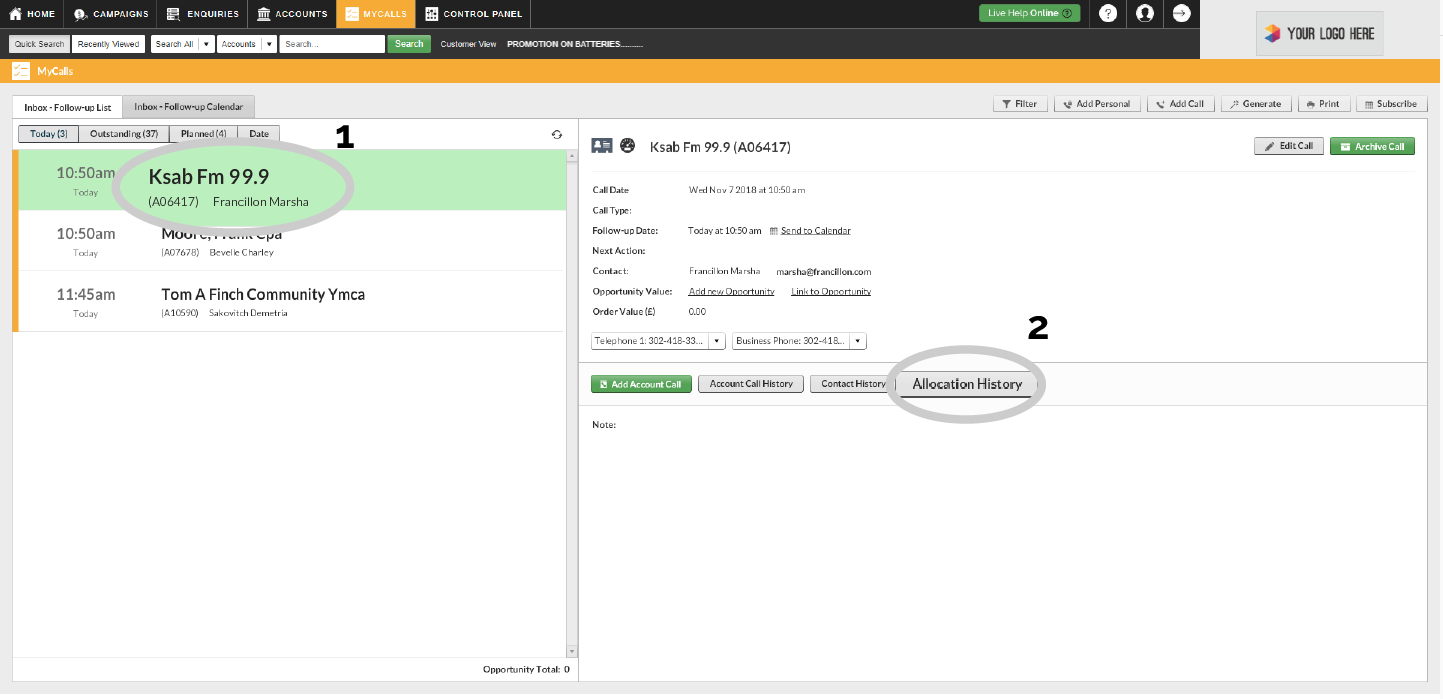The image size is (1443, 699).
Task: Open the Filter button
Action: (1020, 104)
